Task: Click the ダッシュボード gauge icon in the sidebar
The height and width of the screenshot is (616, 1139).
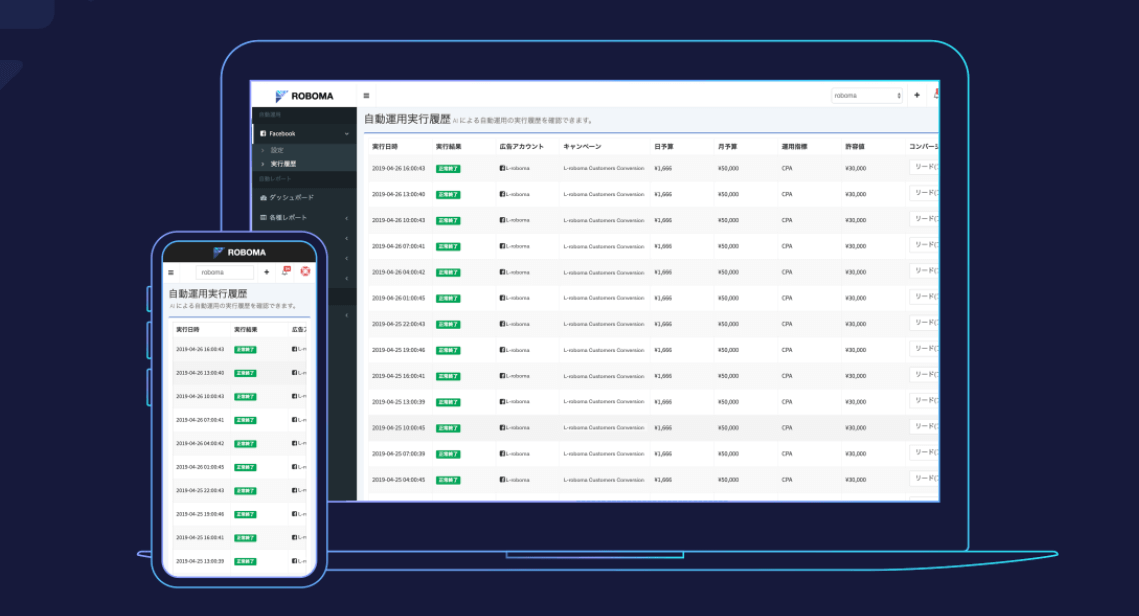Action: pos(263,198)
